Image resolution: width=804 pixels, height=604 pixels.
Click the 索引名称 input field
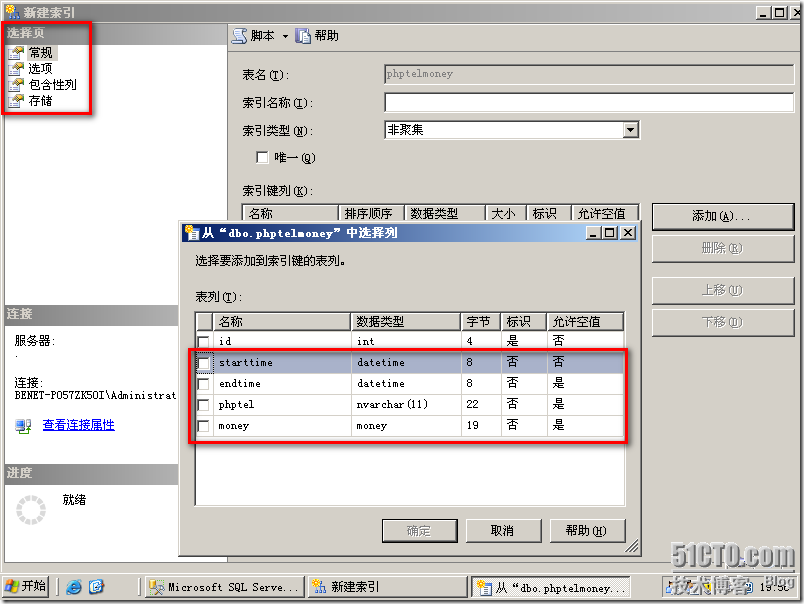click(x=589, y=103)
